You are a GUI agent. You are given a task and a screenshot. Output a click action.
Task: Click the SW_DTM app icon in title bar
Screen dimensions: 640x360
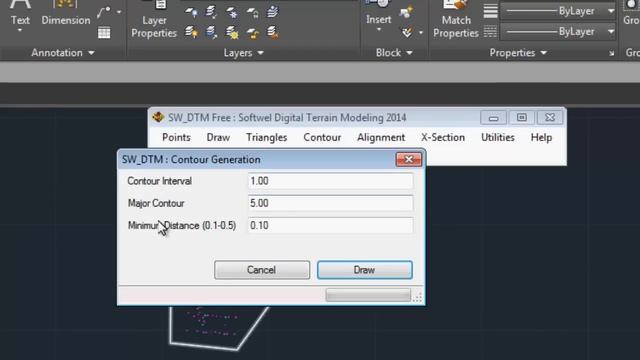[158, 118]
